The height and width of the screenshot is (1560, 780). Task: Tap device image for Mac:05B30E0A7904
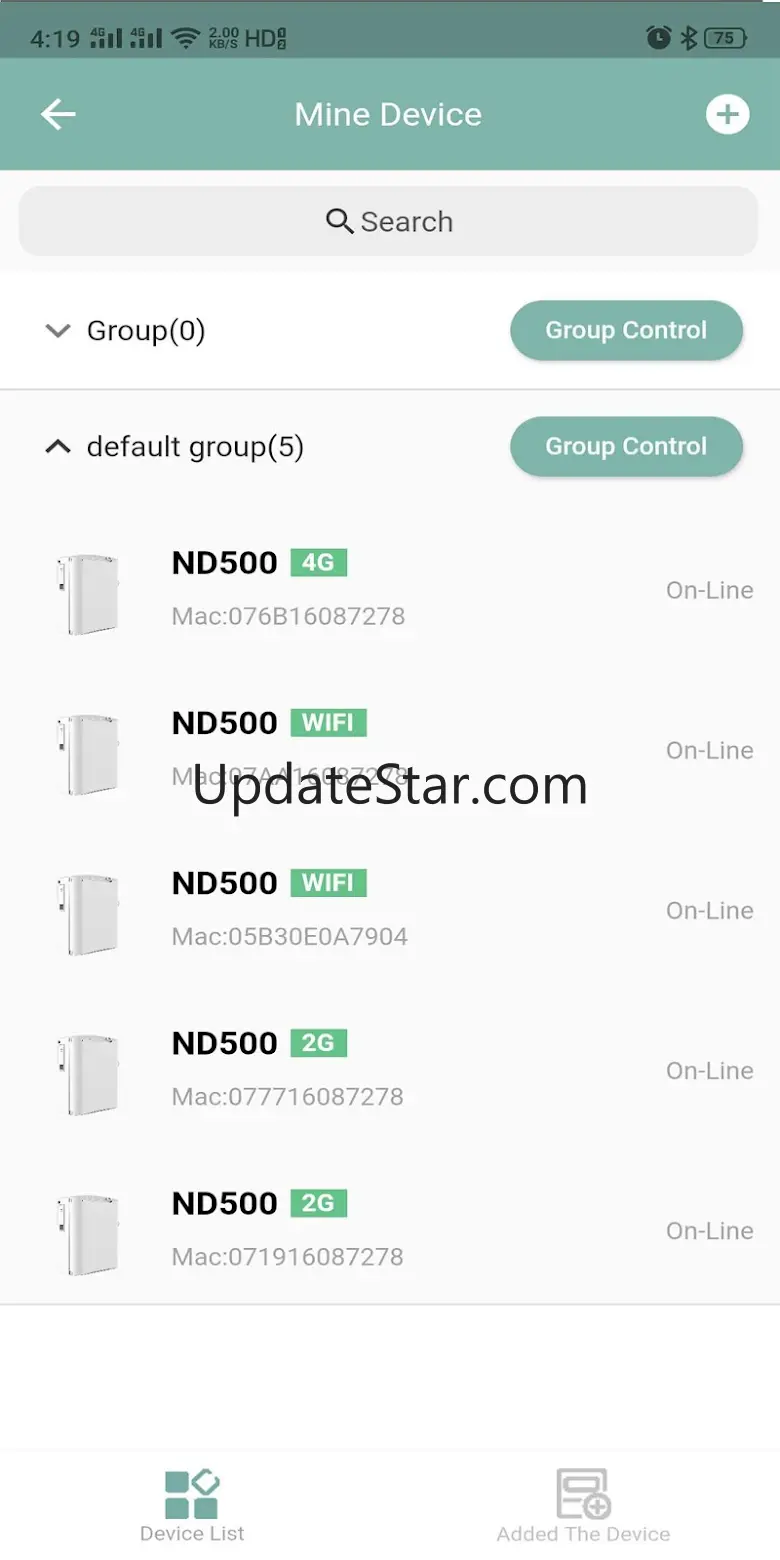tap(88, 914)
